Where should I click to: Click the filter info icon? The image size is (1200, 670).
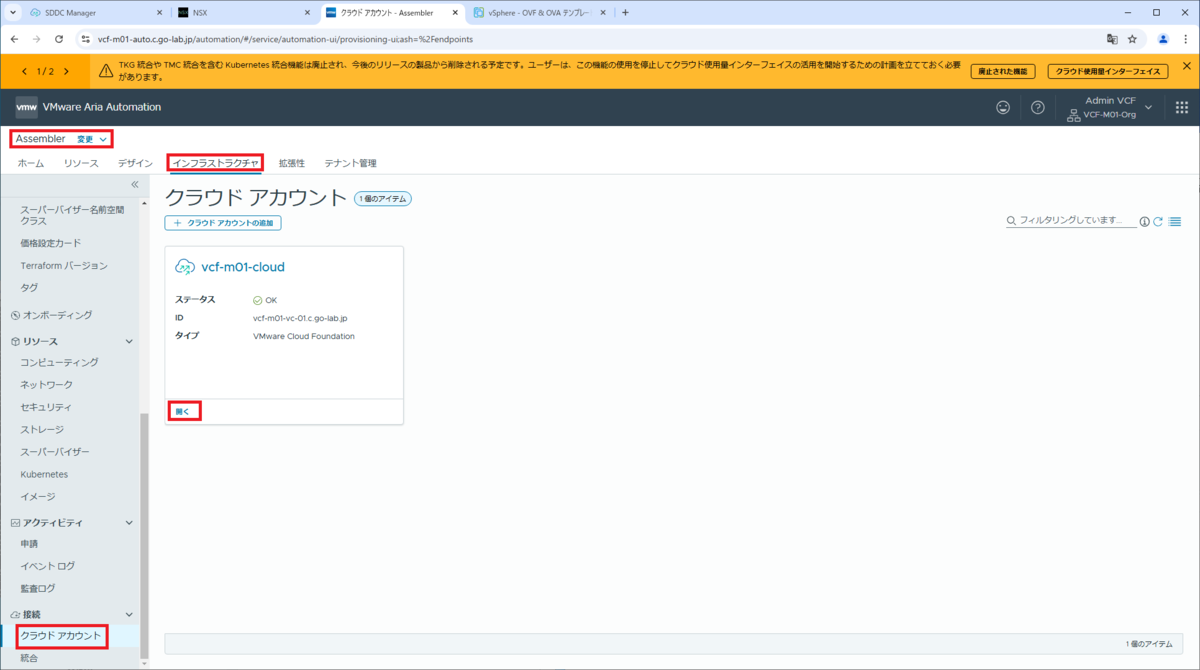tap(1145, 221)
